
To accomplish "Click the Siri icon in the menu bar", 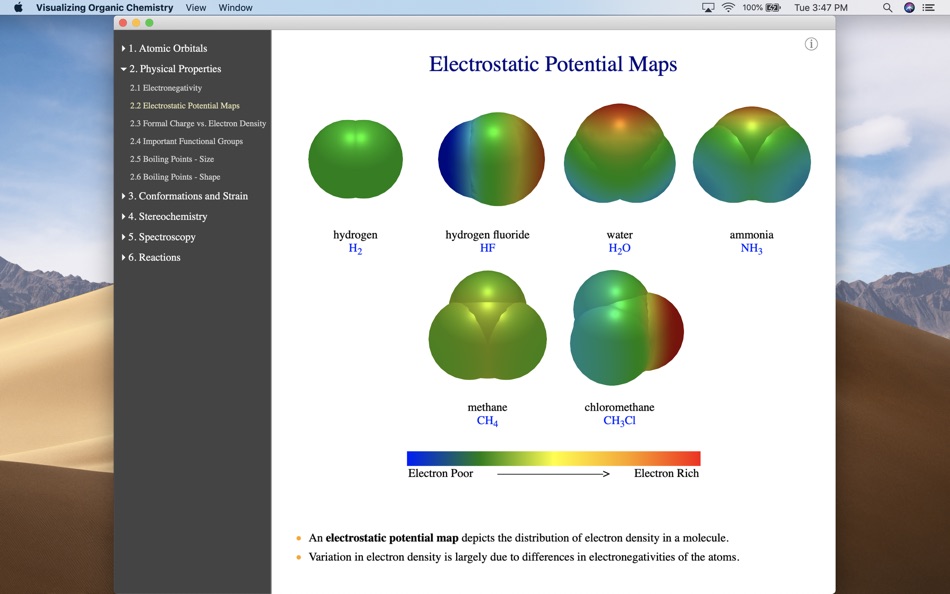I will [908, 7].
